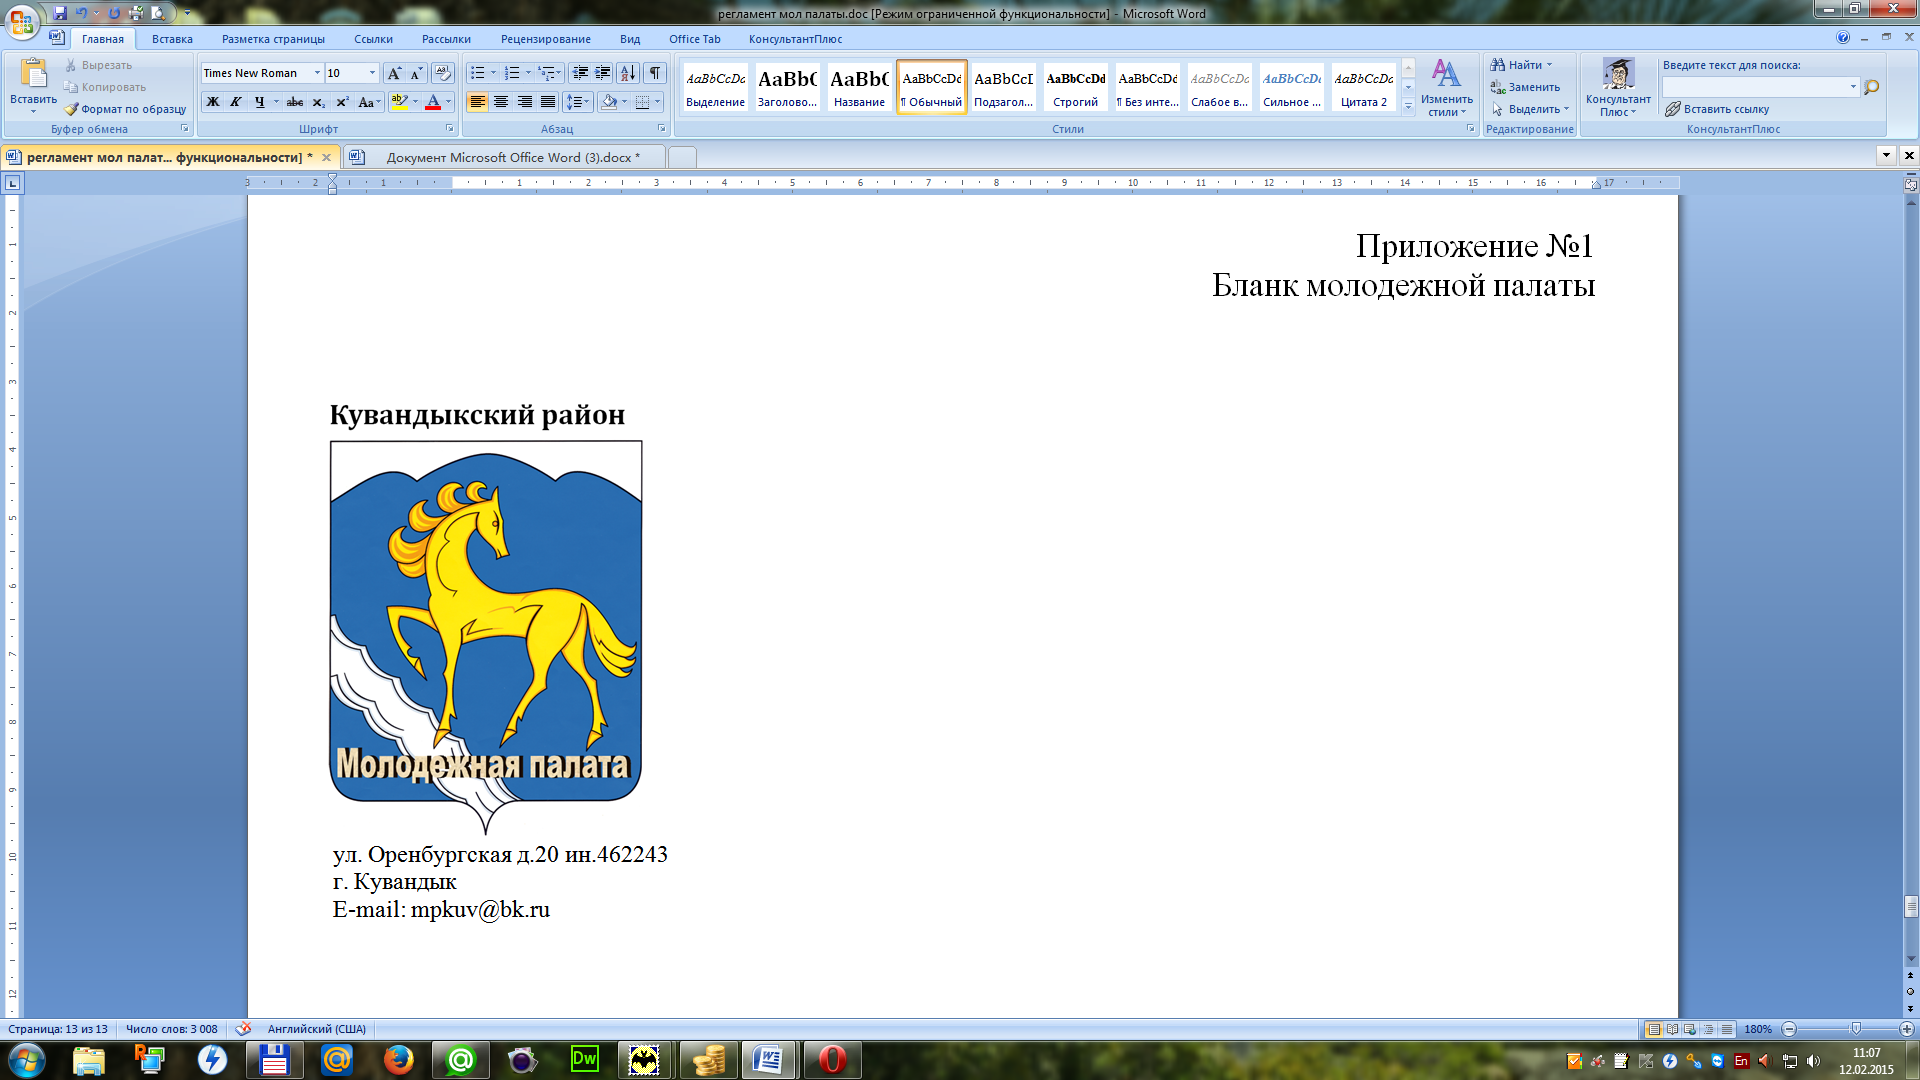Apply the Строгий style
This screenshot has height=1080, width=1920.
point(1075,87)
